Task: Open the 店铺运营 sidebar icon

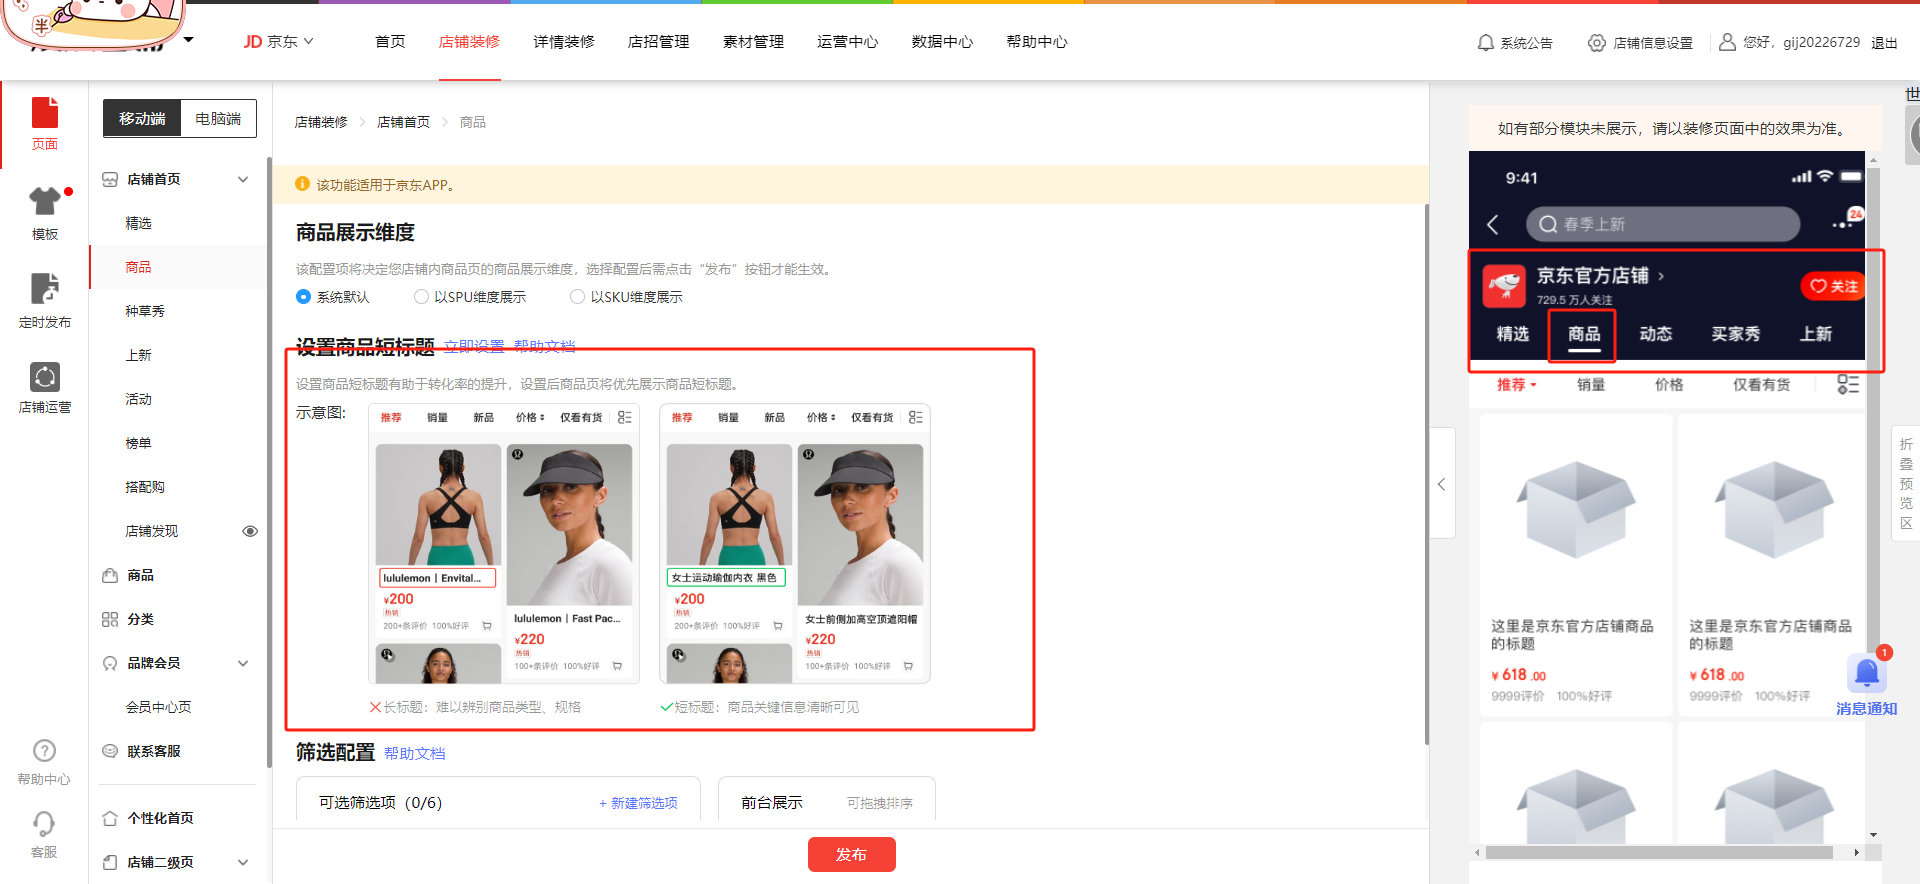Action: [x=44, y=378]
